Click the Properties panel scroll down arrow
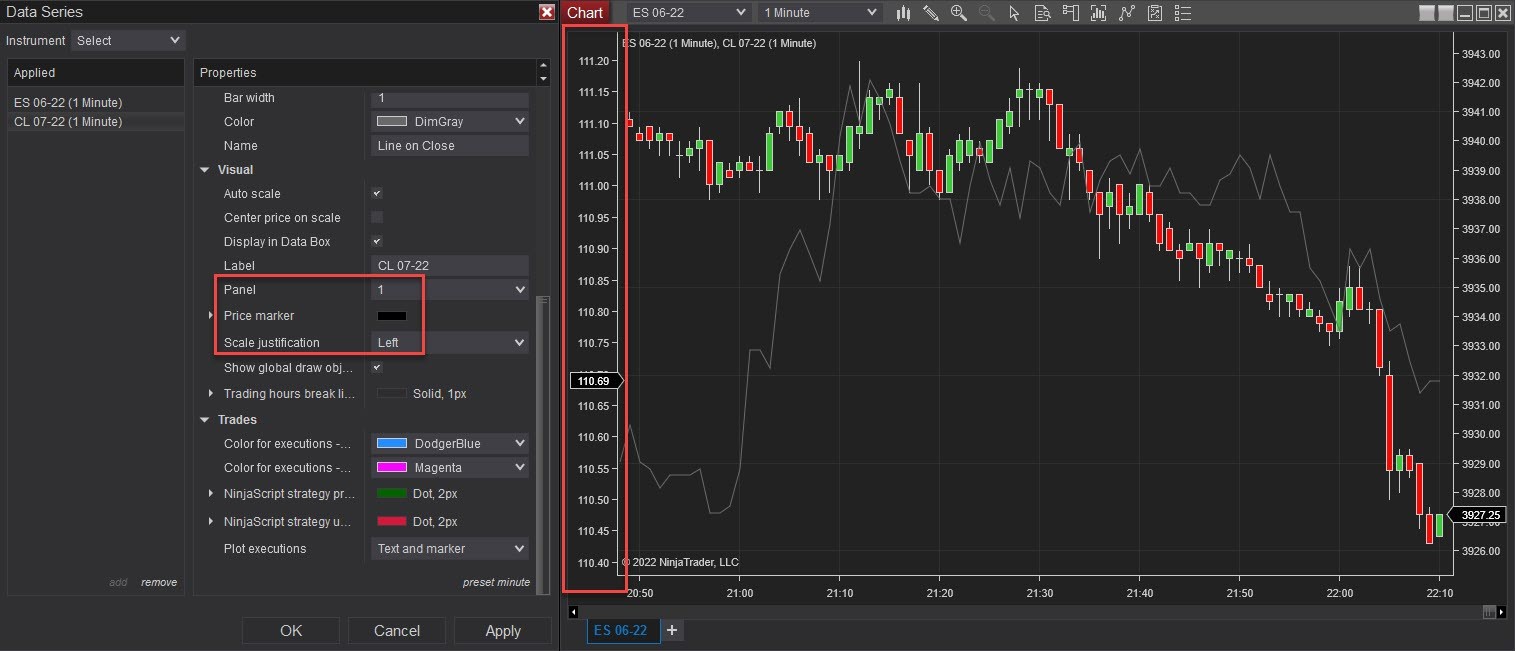This screenshot has height=651, width=1515. pyautogui.click(x=543, y=79)
